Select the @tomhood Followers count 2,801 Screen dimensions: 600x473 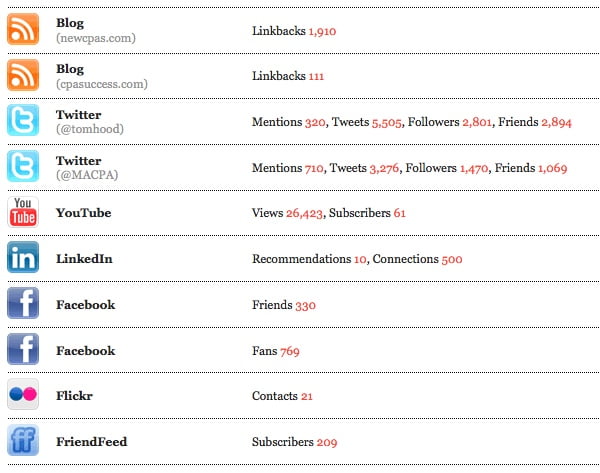[480, 122]
